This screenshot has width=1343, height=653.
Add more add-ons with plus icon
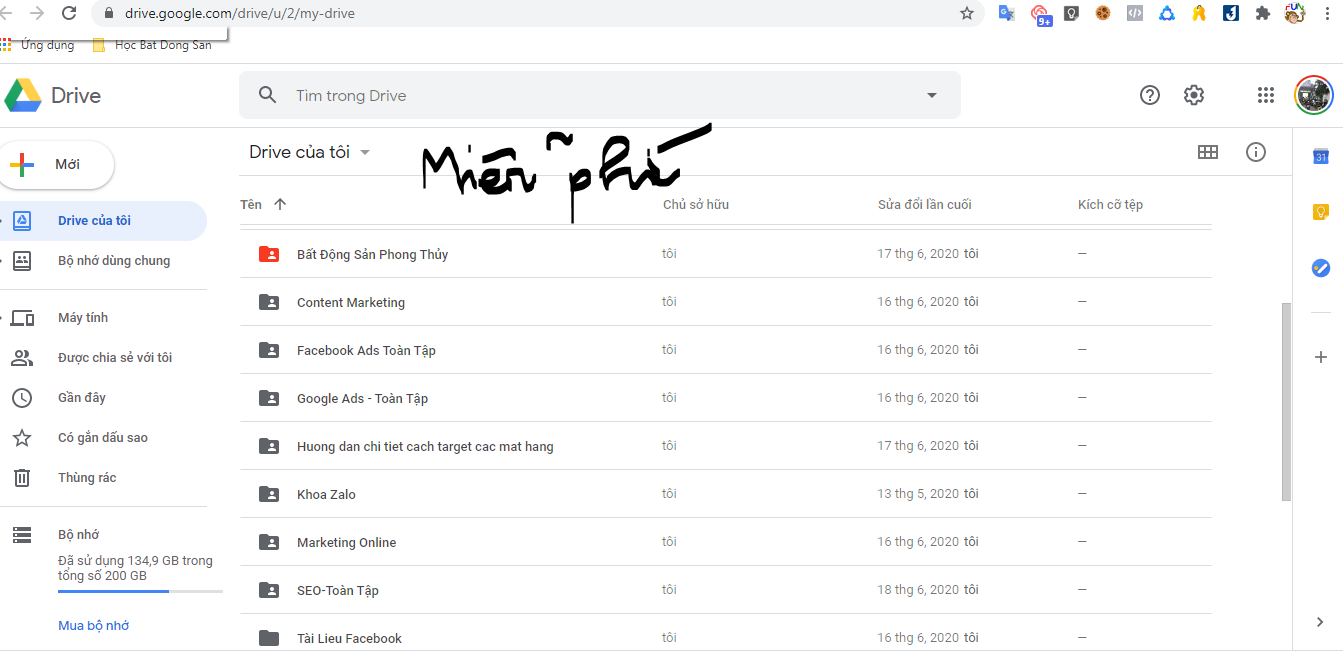(1320, 357)
